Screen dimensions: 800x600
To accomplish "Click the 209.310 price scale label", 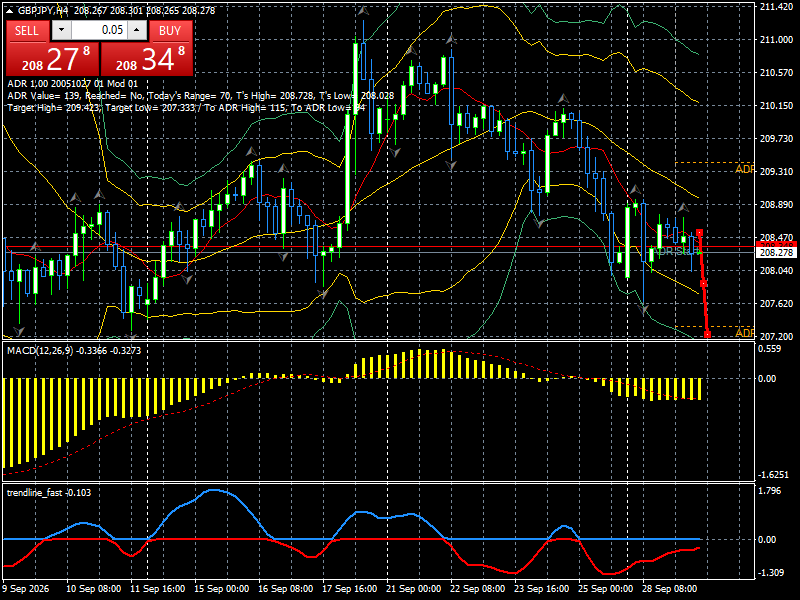I will pos(776,171).
